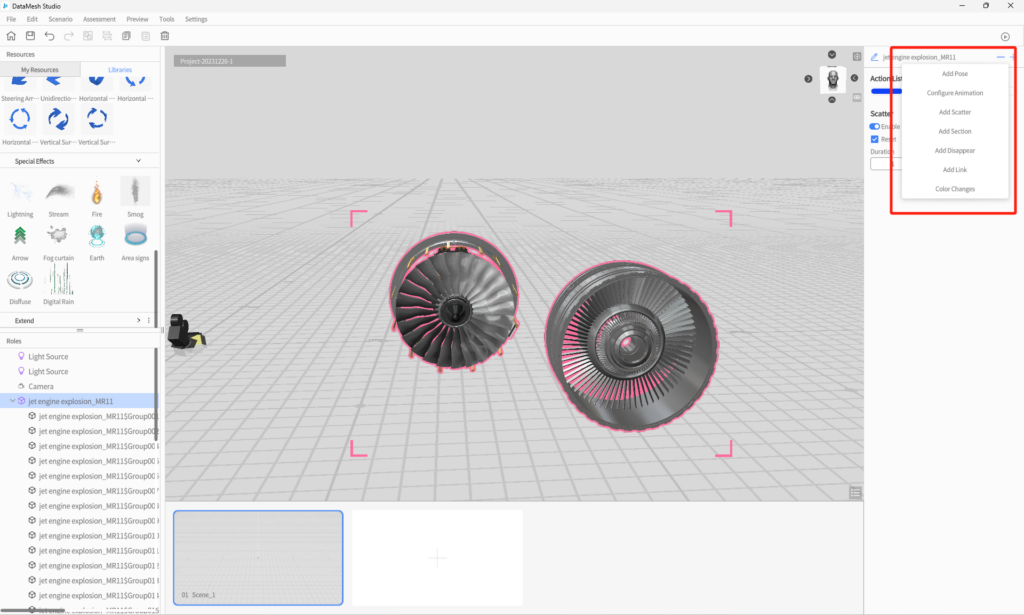Pick the Digital Rain effect

tap(58, 286)
